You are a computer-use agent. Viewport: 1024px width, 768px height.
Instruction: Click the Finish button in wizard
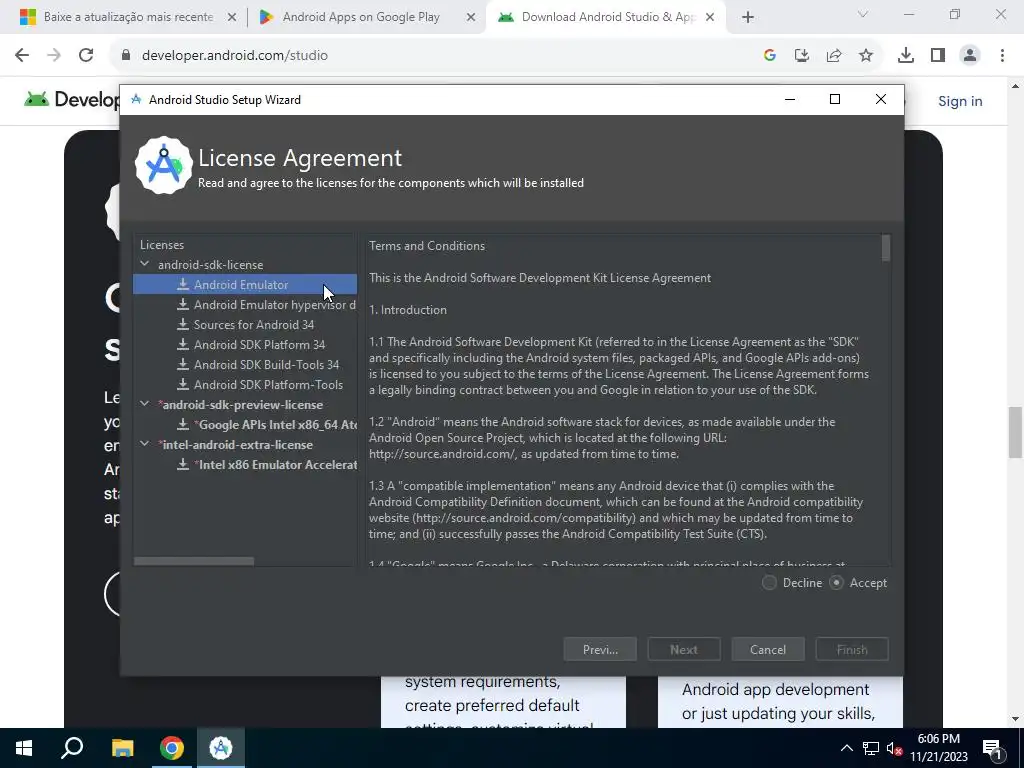[852, 649]
